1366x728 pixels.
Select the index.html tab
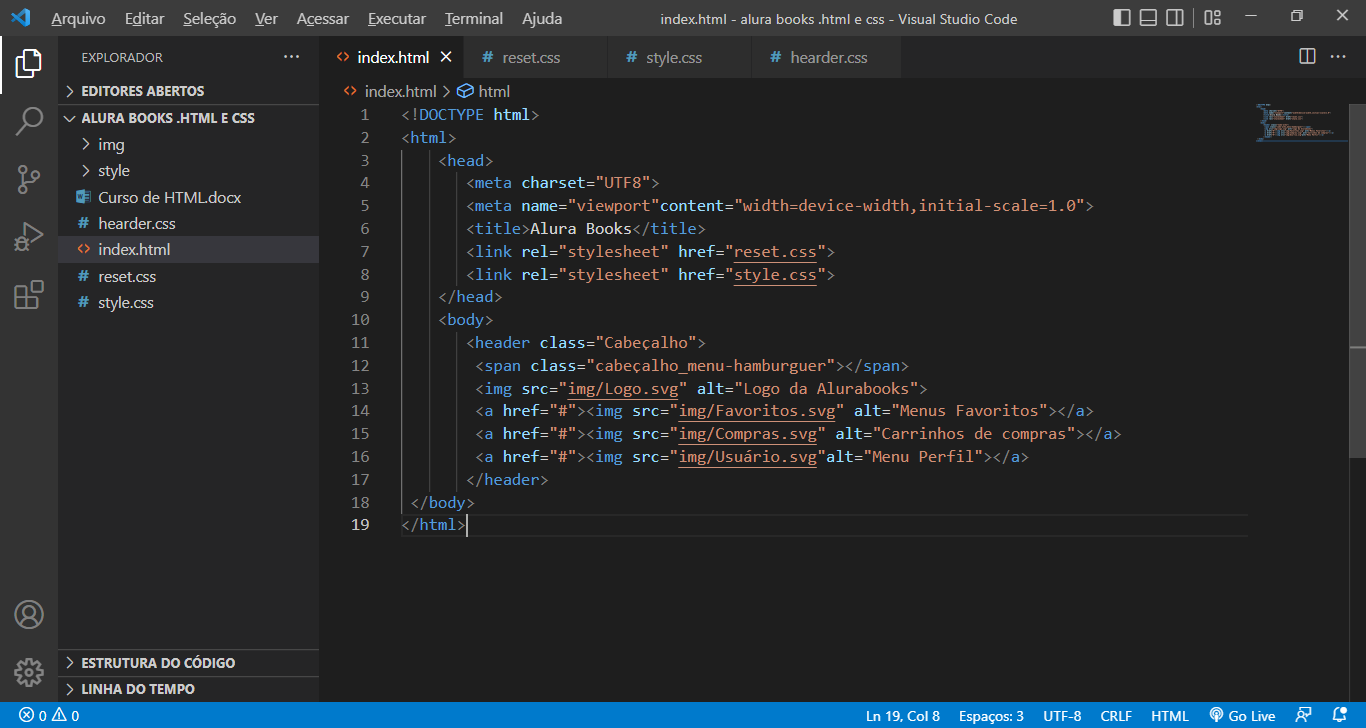pyautogui.click(x=392, y=57)
